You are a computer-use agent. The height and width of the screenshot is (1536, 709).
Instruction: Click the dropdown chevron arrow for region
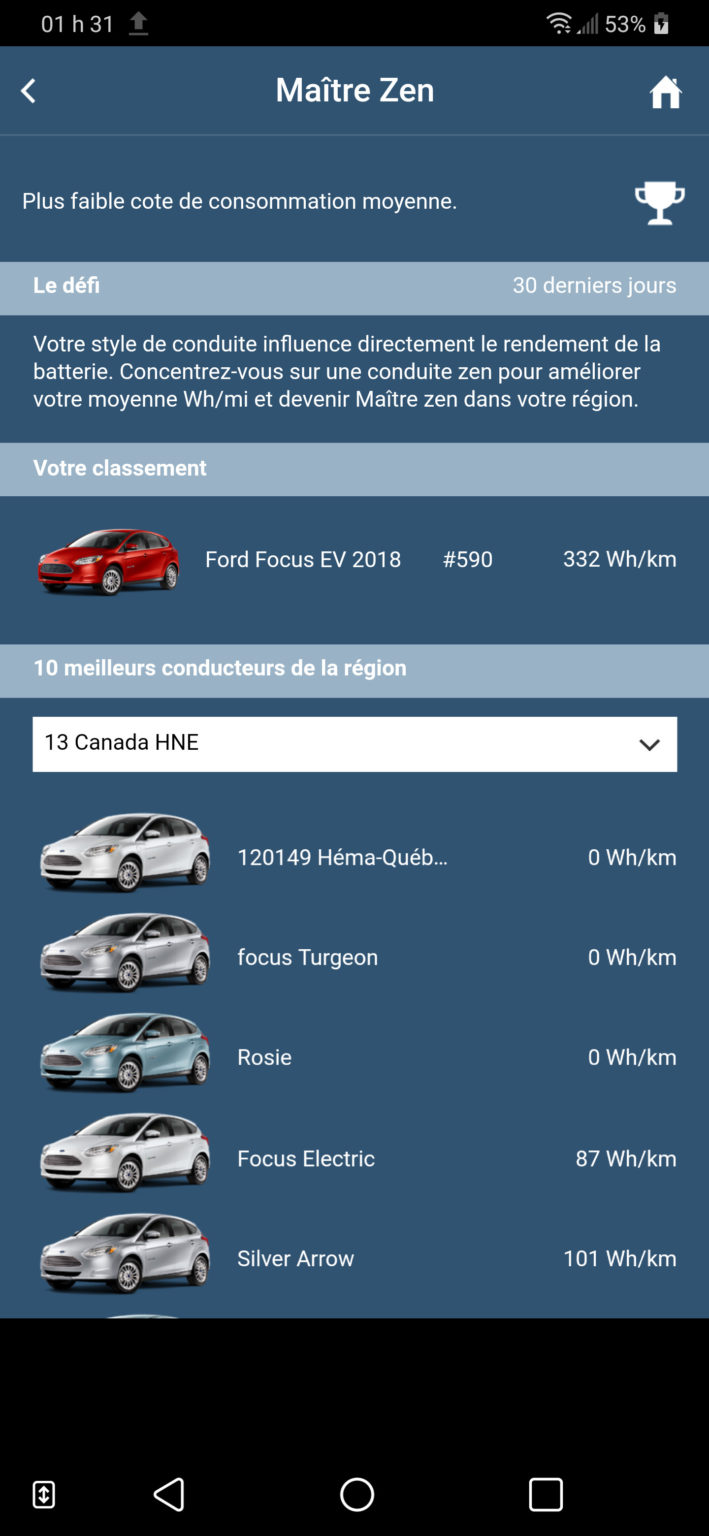click(x=649, y=745)
